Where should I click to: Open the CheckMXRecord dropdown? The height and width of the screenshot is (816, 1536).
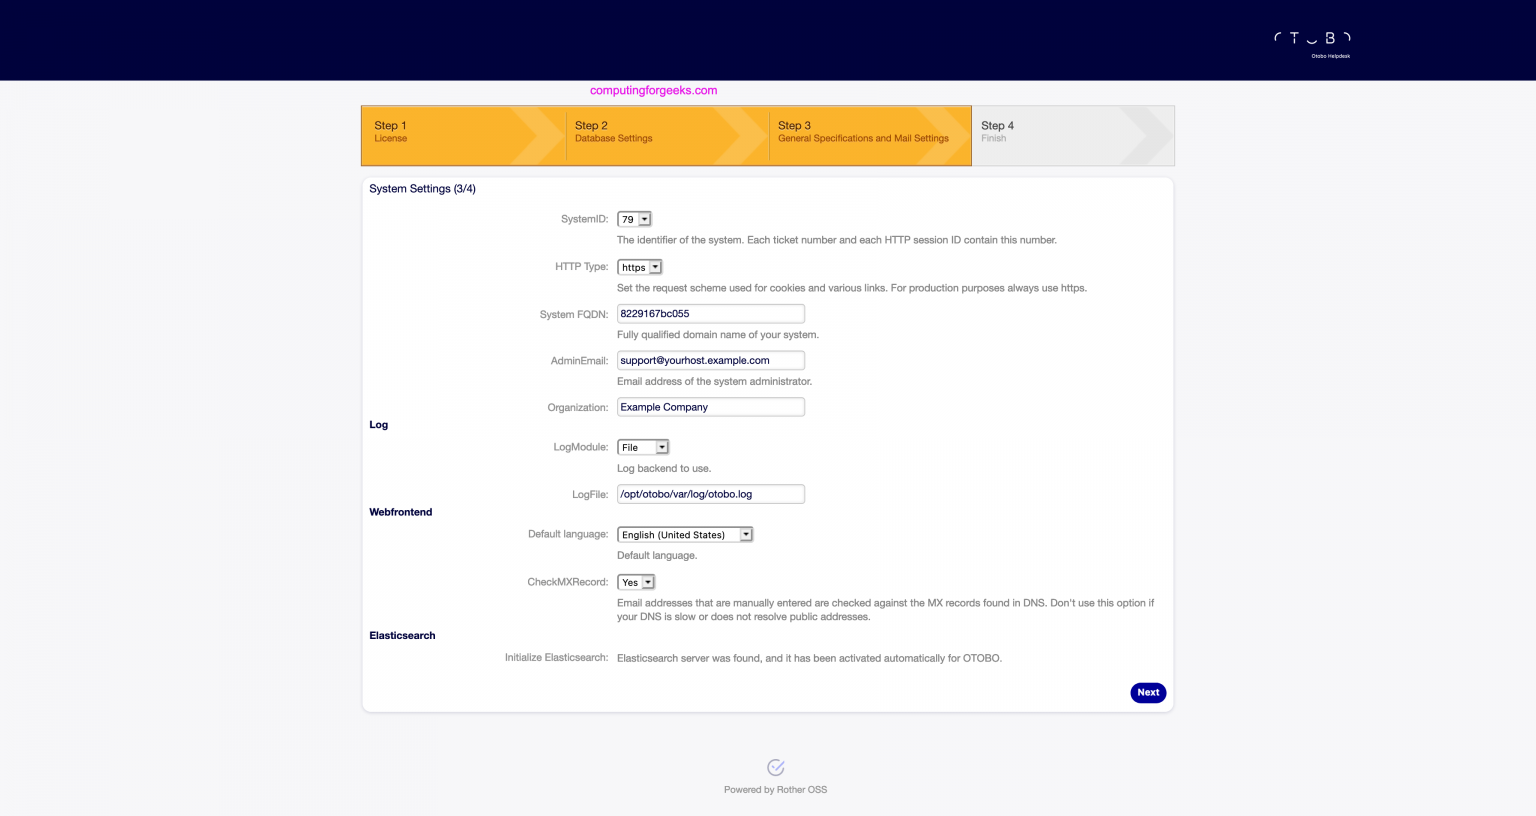click(635, 582)
